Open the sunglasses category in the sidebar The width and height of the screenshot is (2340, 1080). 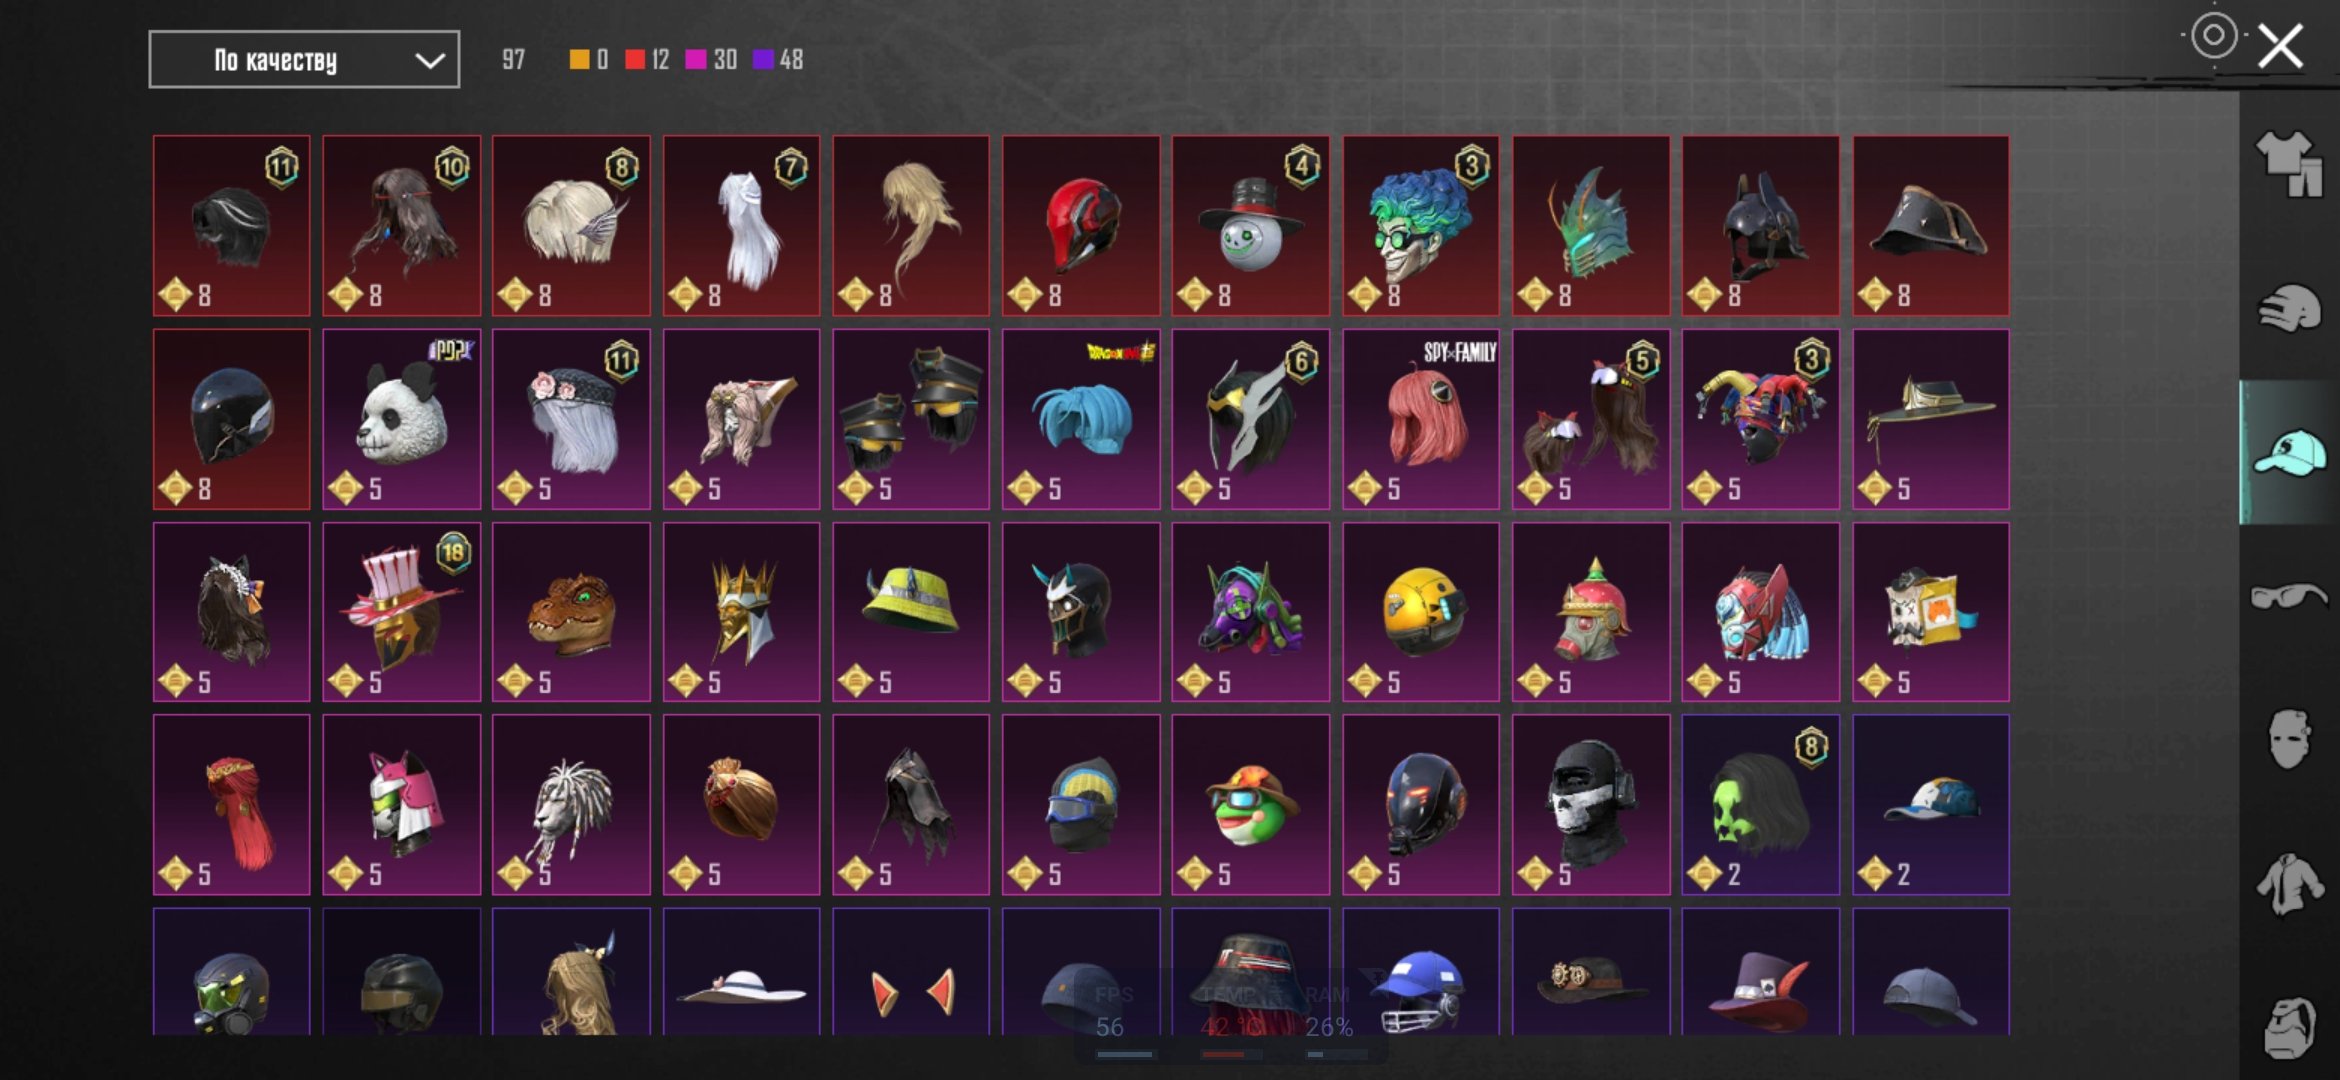2288,595
